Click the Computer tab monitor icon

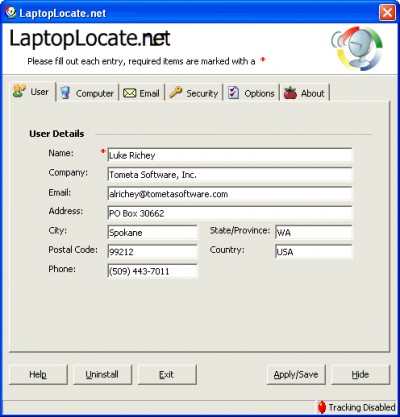coord(65,93)
